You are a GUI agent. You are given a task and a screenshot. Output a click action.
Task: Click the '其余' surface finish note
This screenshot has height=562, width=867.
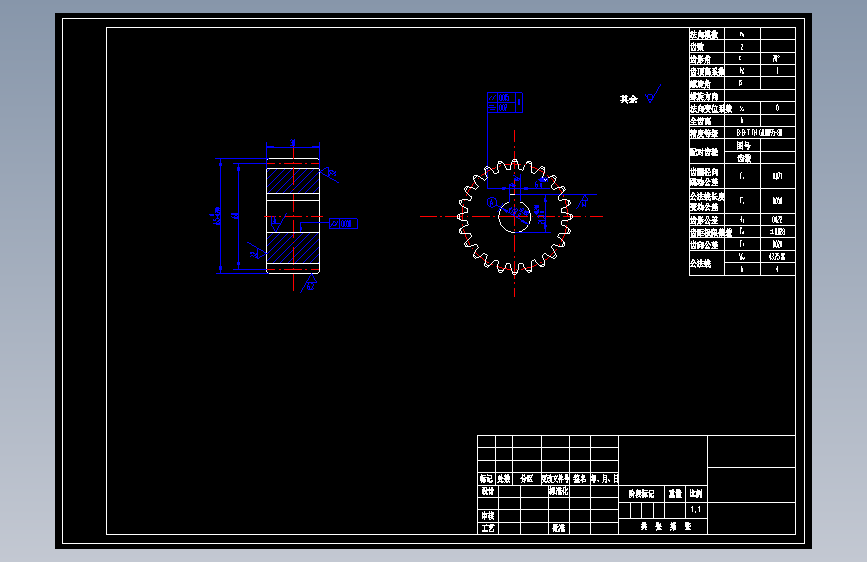[x=629, y=99]
